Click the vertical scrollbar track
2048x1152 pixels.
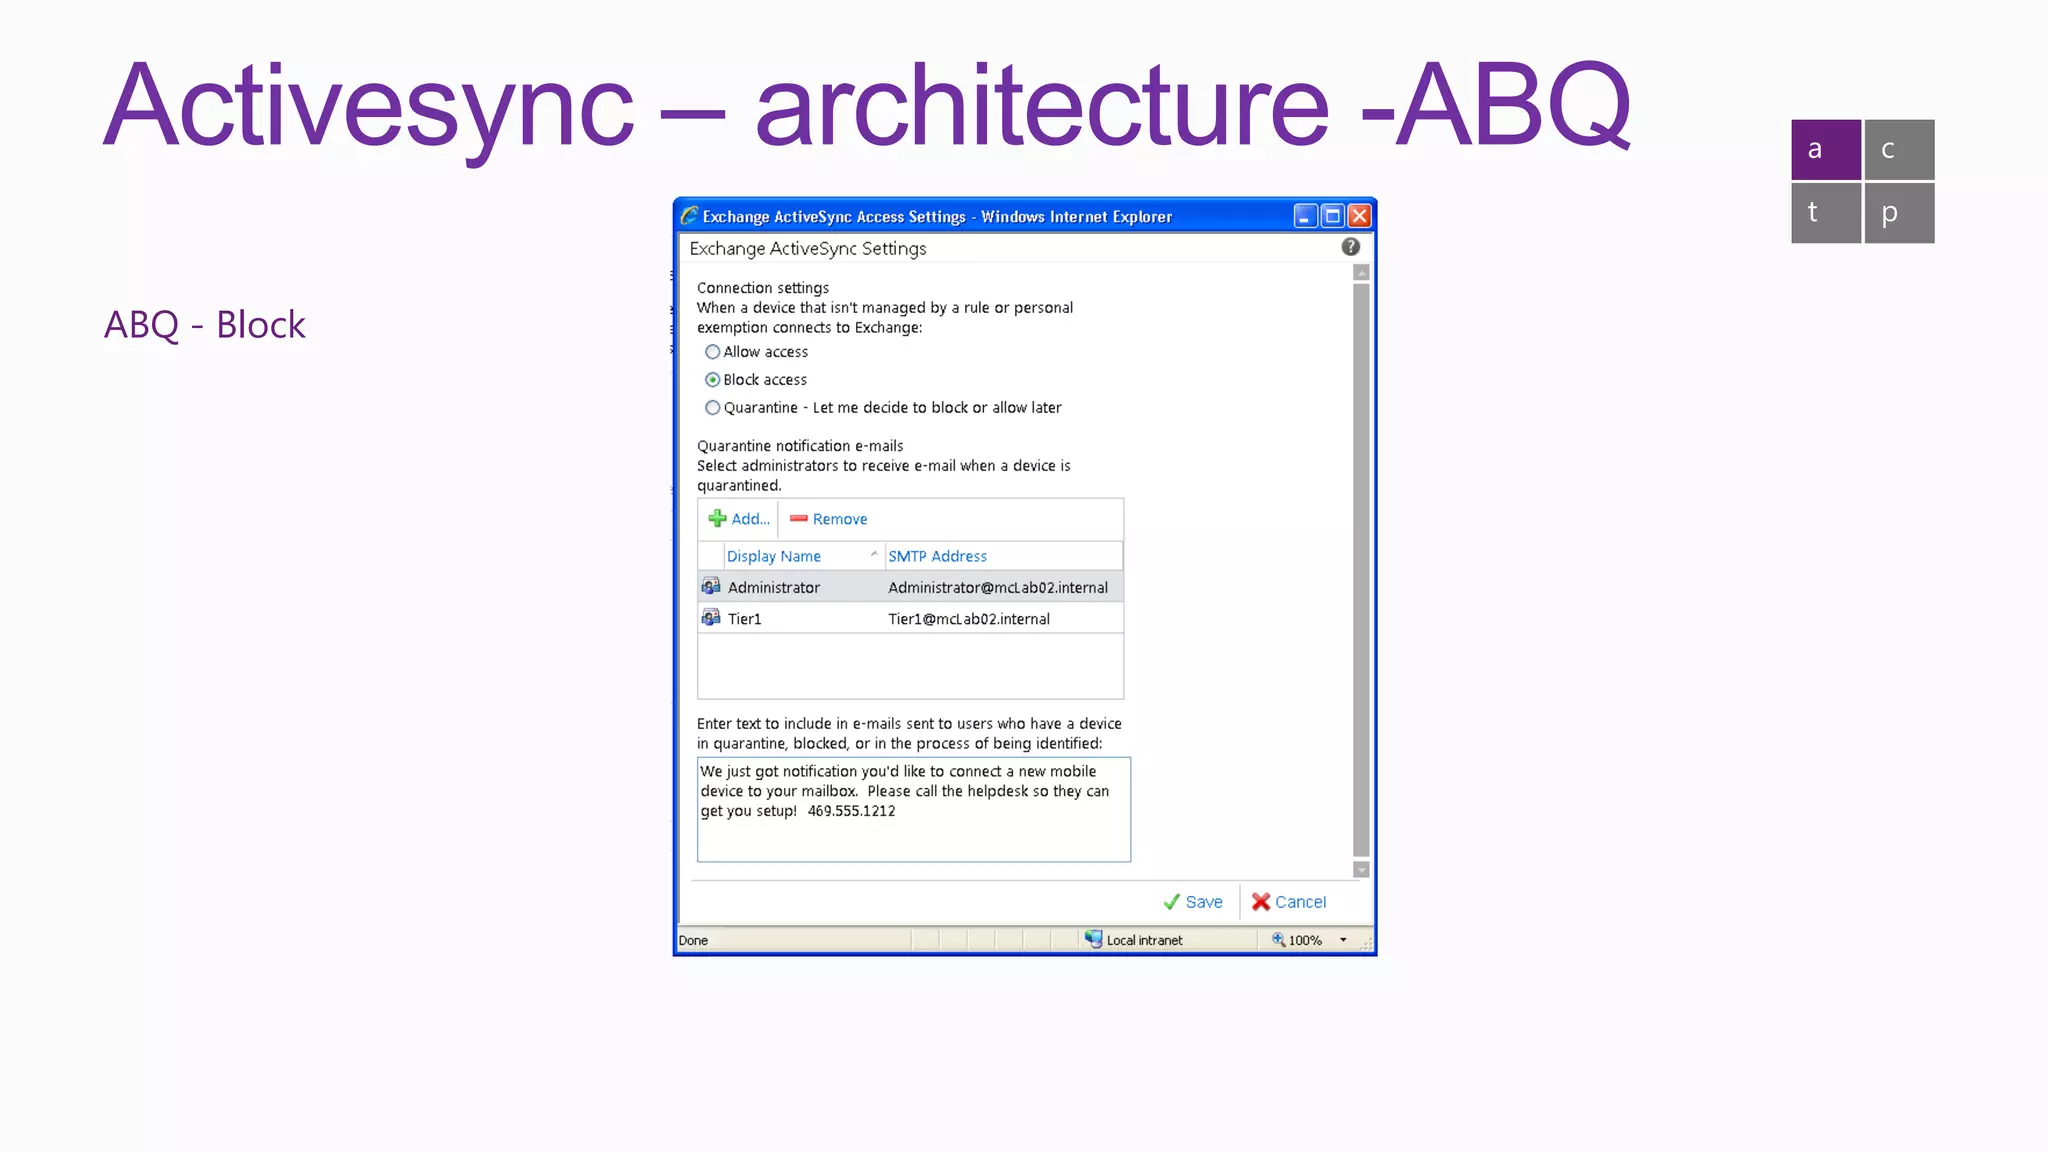pyautogui.click(x=1361, y=570)
